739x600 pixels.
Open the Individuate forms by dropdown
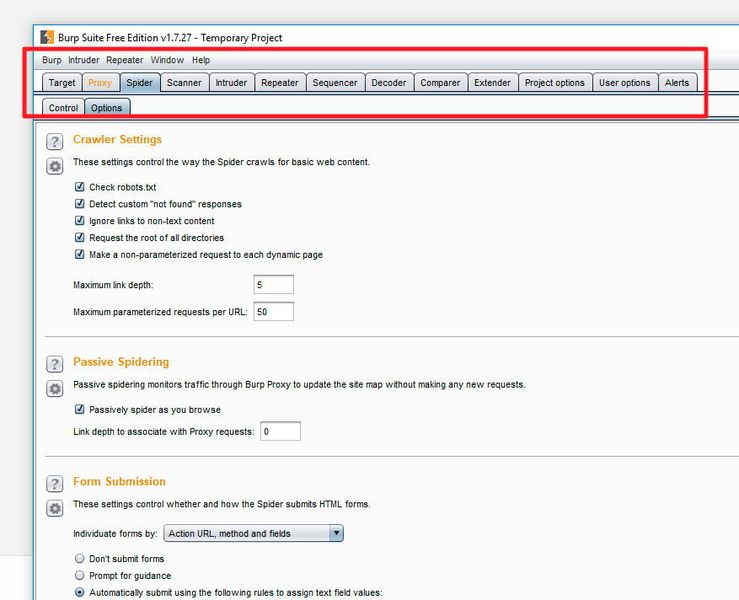(x=253, y=533)
